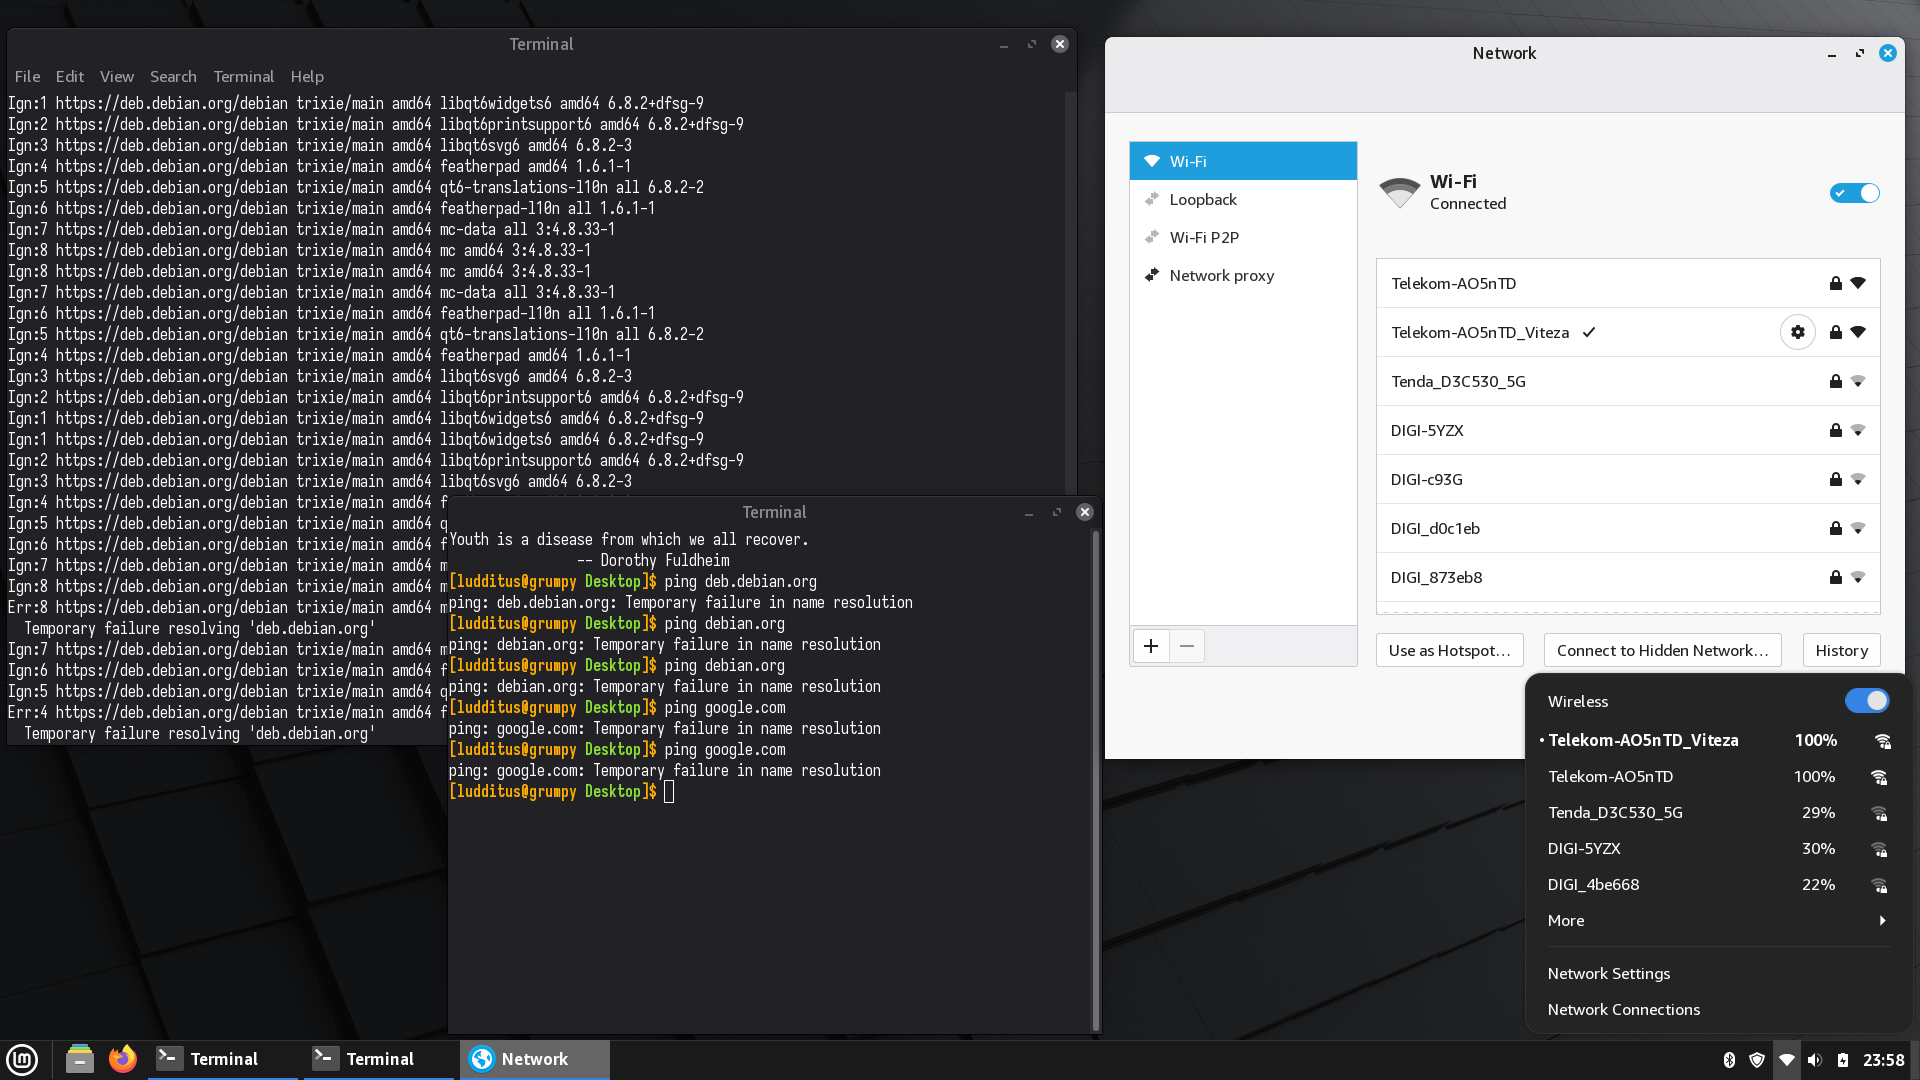Select Network proxy in sidebar
The width and height of the screenshot is (1920, 1080).
[x=1221, y=275]
